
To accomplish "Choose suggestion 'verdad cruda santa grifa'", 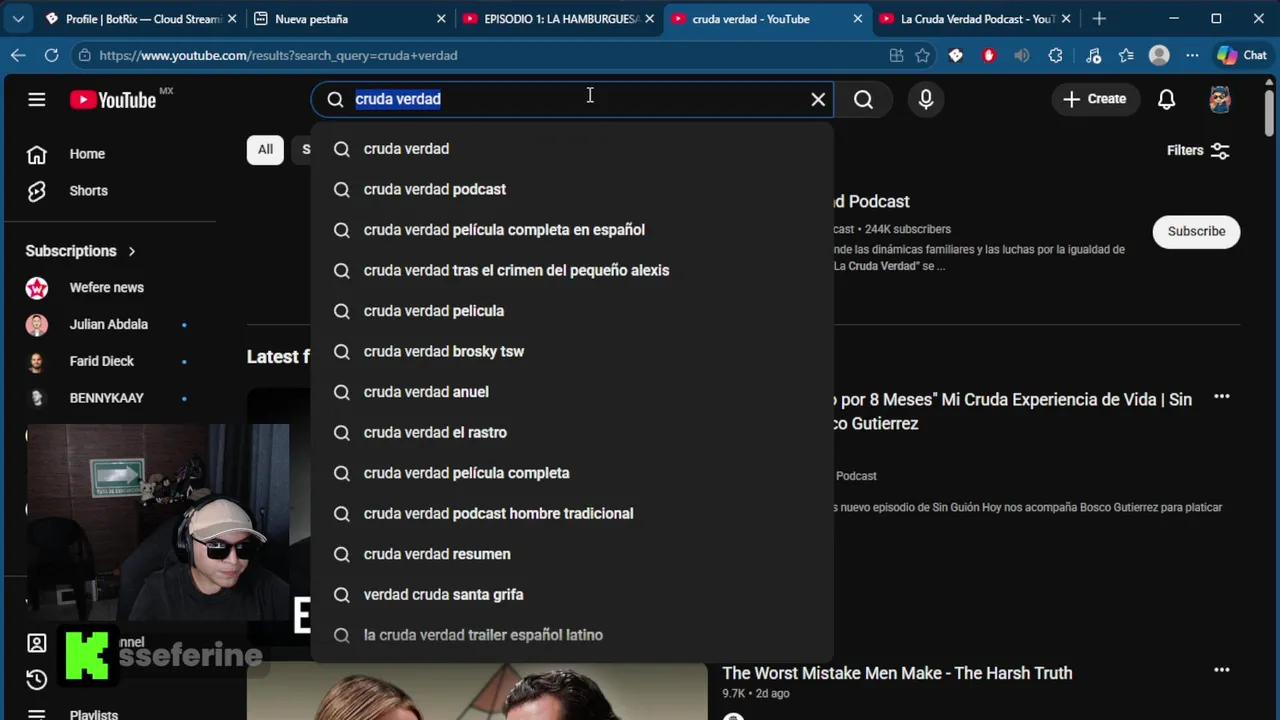I will [572, 594].
